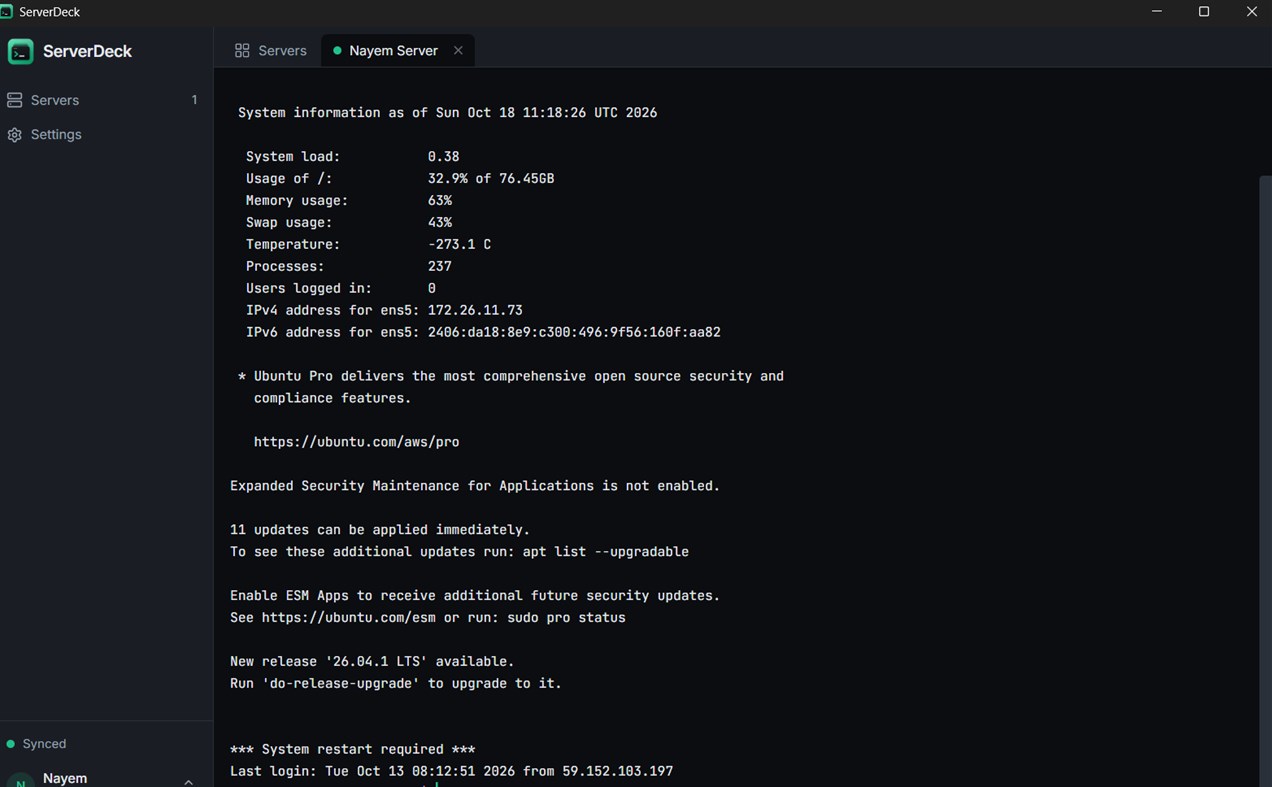Viewport: 1272px width, 787px height.
Task: Click the Temperature value -273.1 C
Action: (459, 244)
